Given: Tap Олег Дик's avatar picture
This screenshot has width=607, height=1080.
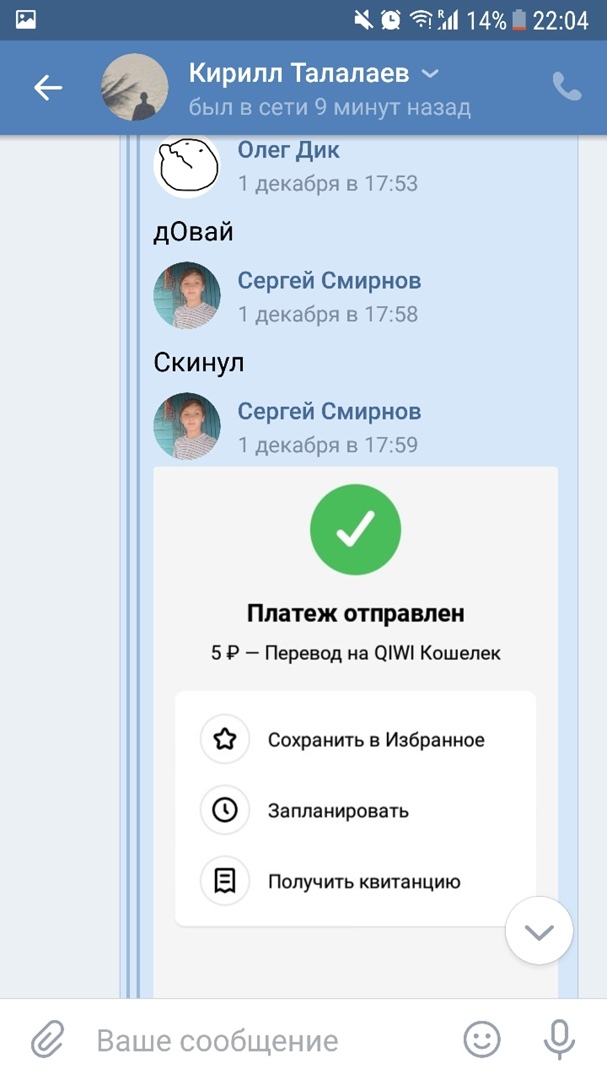Looking at the screenshot, I should point(186,166).
